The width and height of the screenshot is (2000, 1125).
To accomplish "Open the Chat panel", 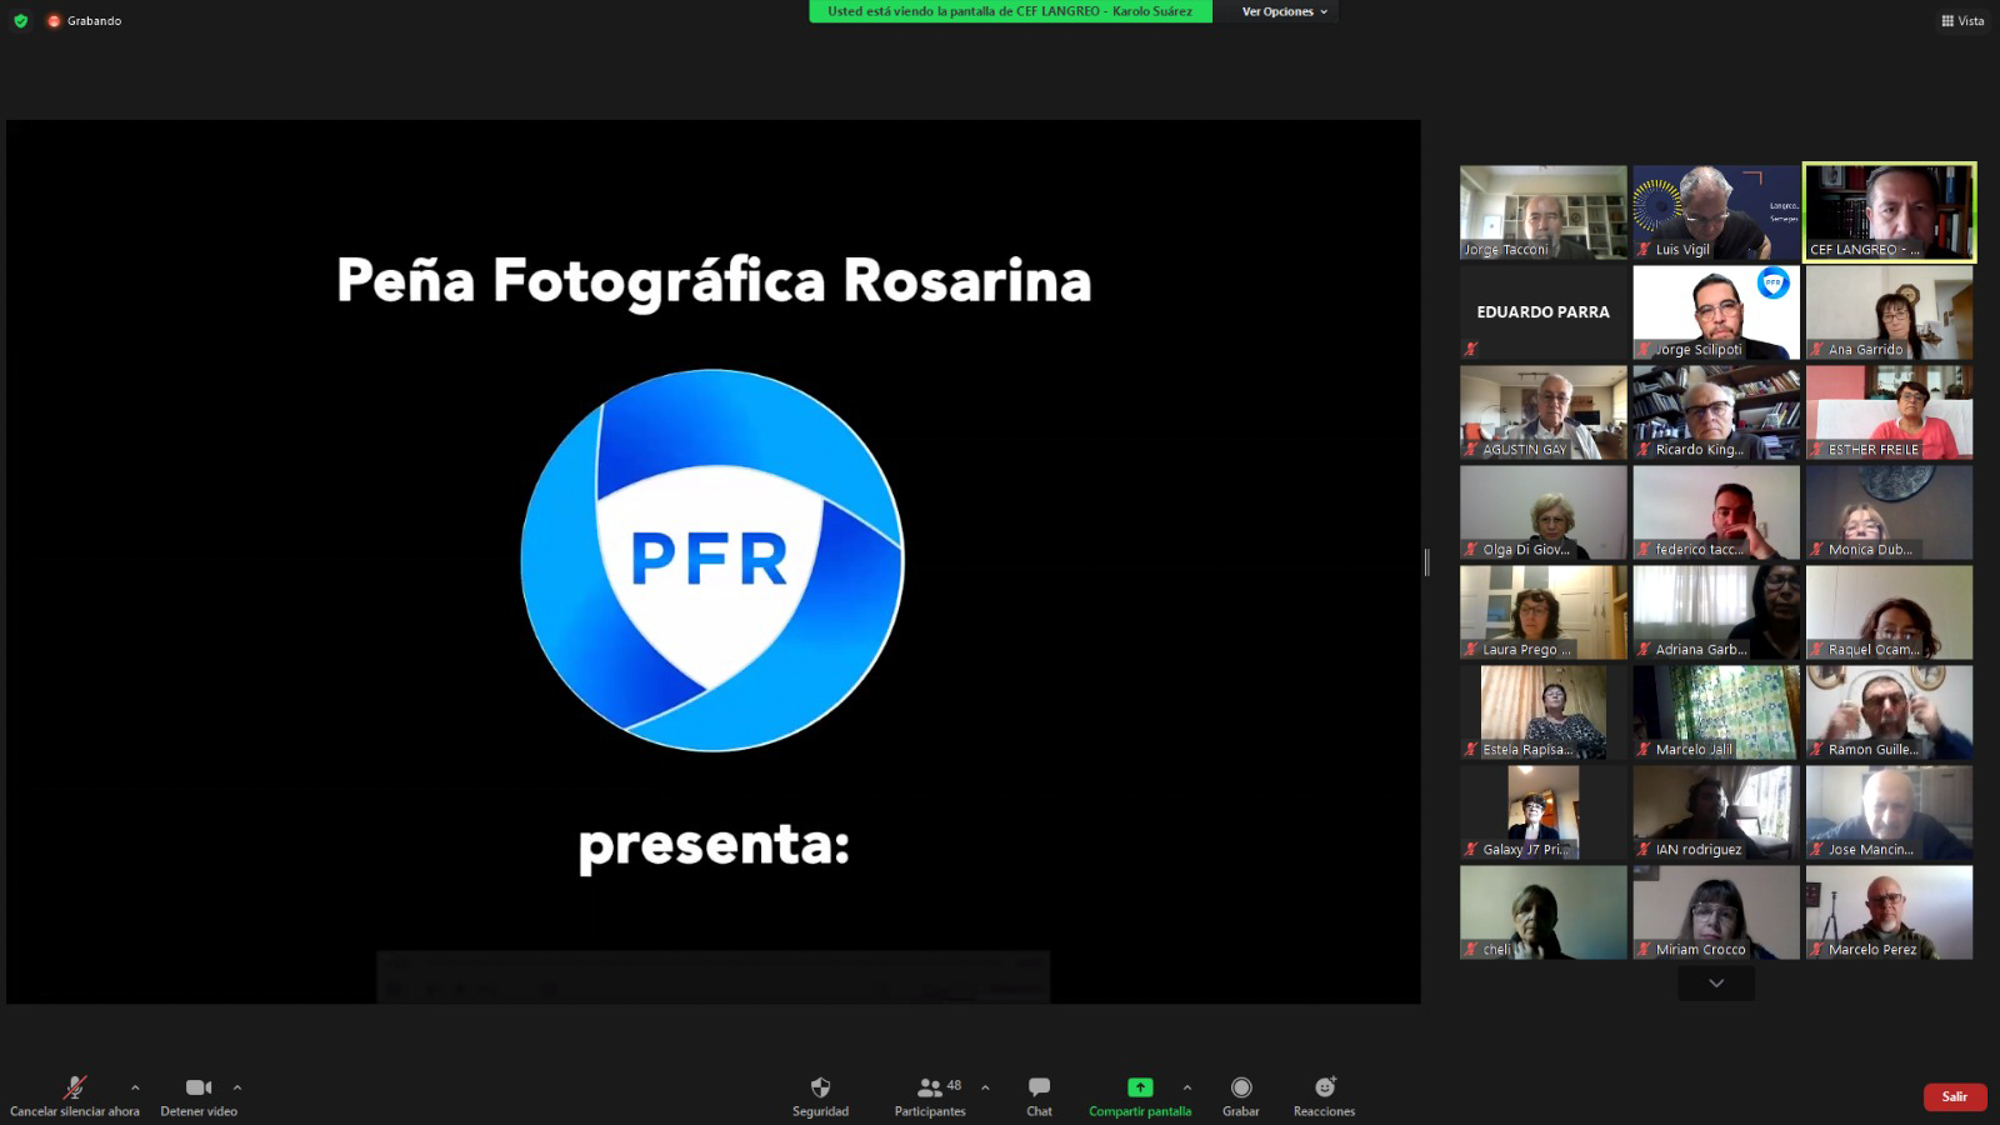I will pyautogui.click(x=1039, y=1096).
